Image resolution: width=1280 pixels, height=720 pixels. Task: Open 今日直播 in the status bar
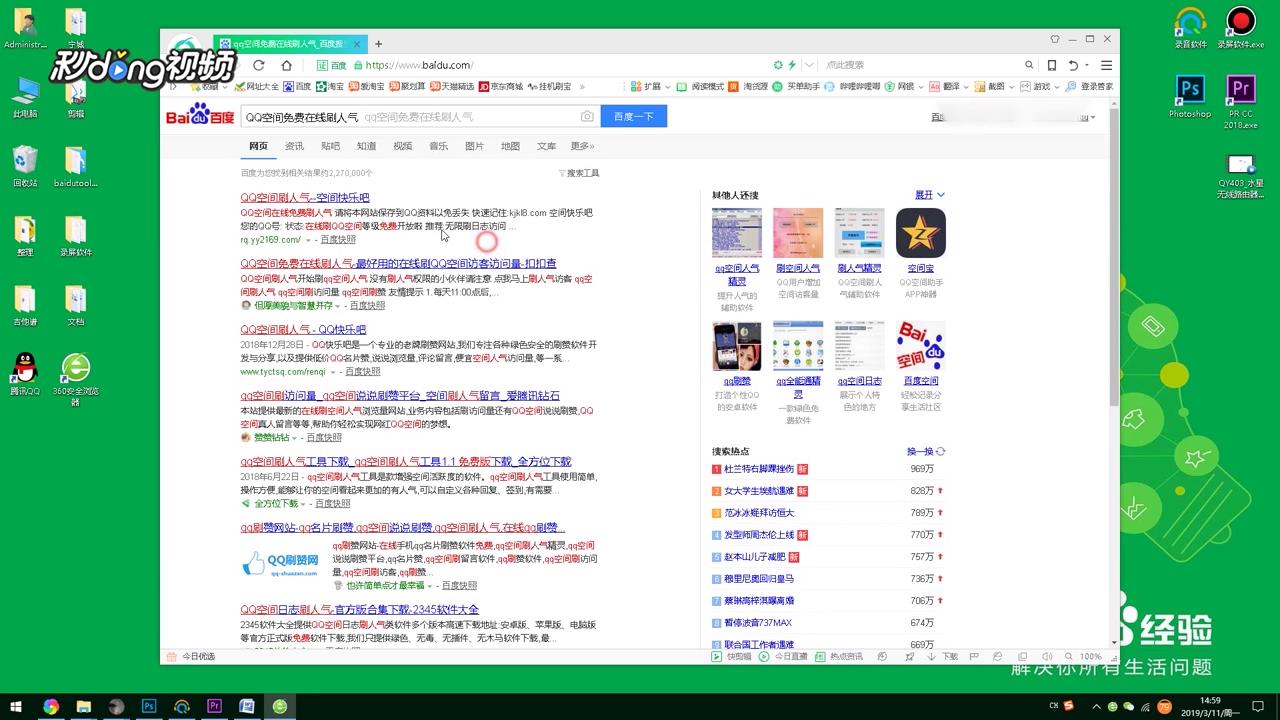pos(783,657)
